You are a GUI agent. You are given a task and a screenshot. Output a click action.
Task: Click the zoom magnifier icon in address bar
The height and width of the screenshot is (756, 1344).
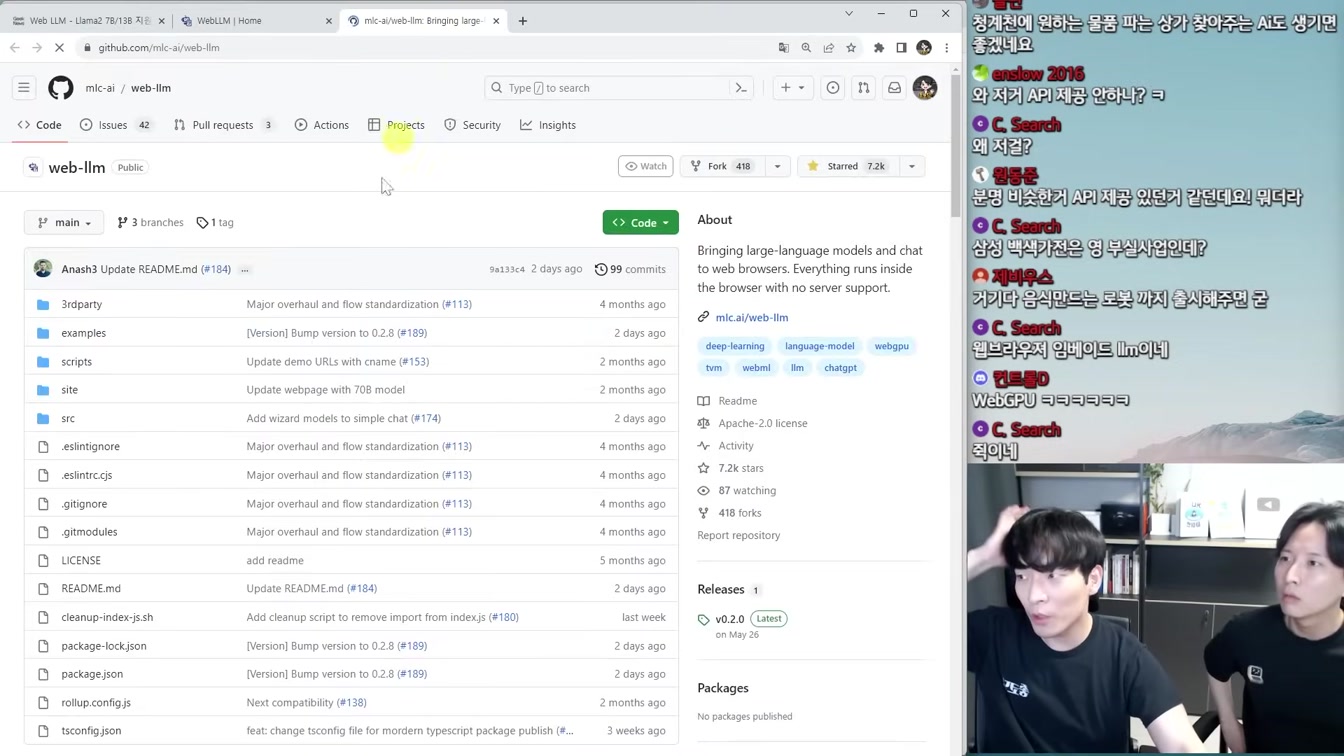[x=806, y=47]
